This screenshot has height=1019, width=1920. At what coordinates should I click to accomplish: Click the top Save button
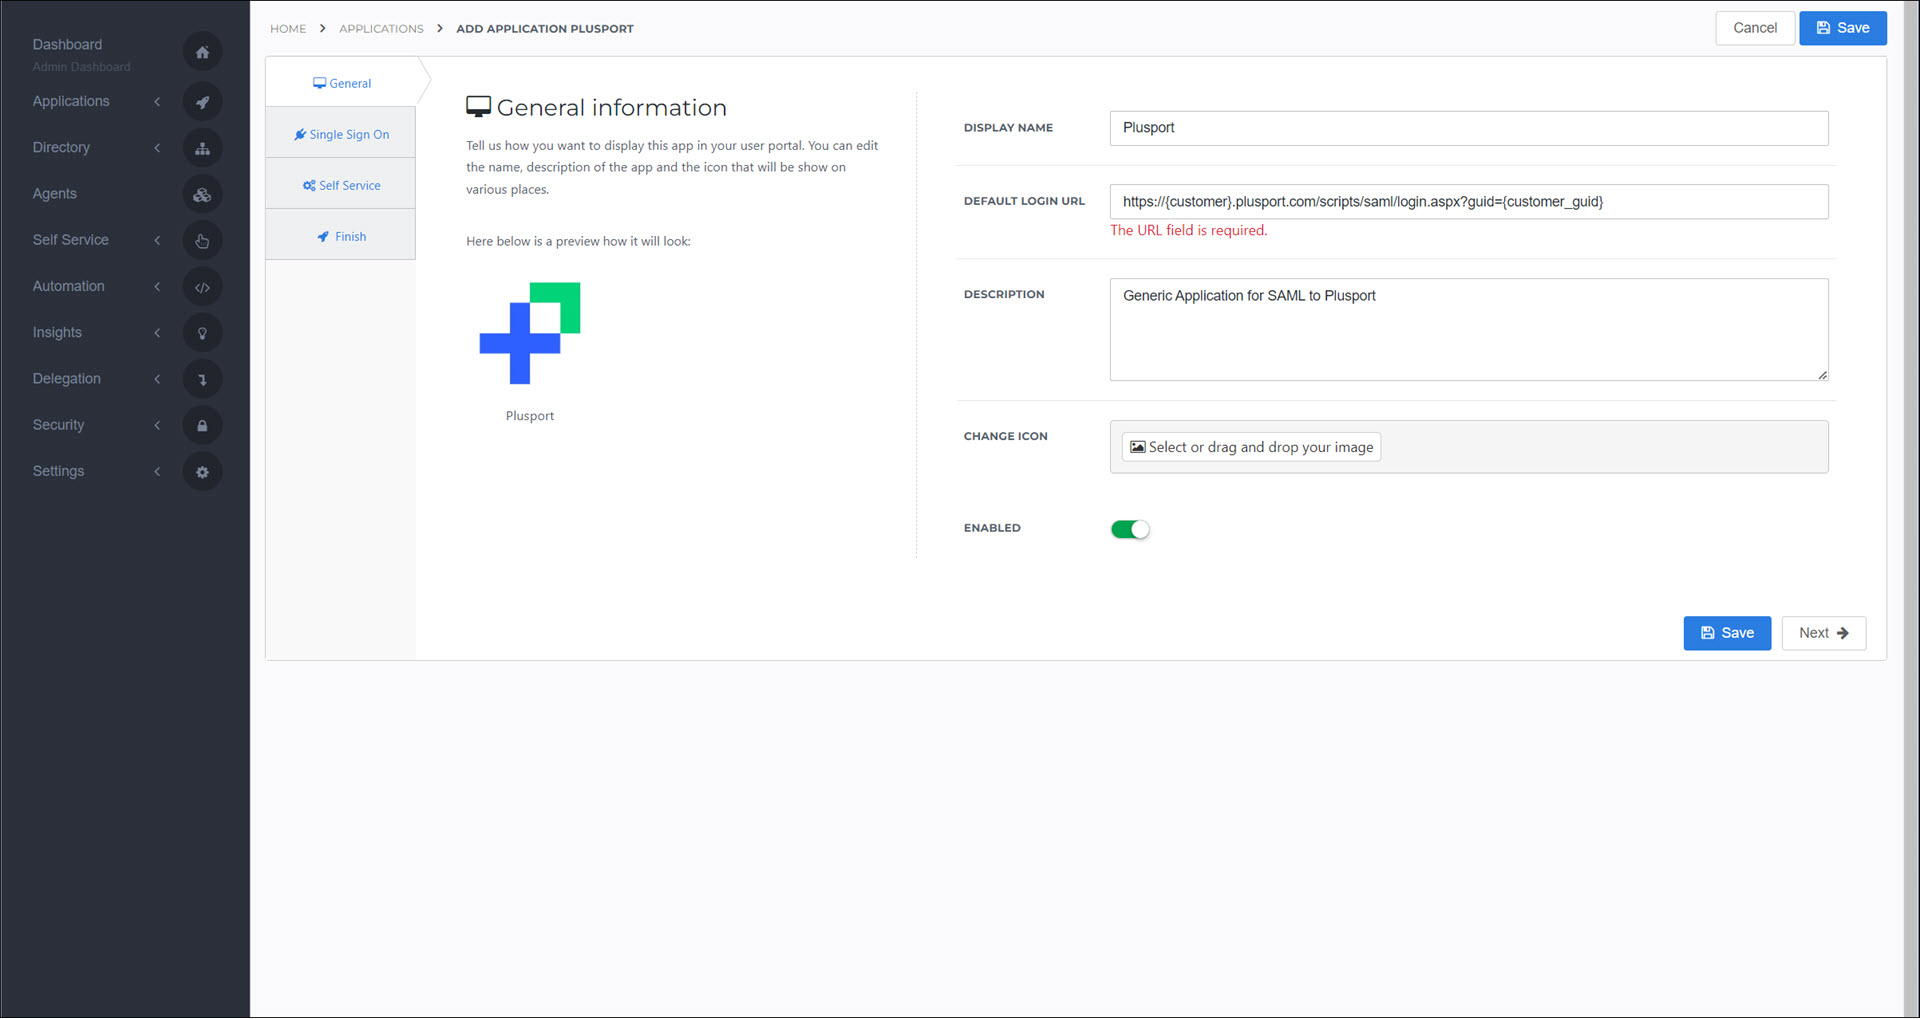[x=1843, y=28]
